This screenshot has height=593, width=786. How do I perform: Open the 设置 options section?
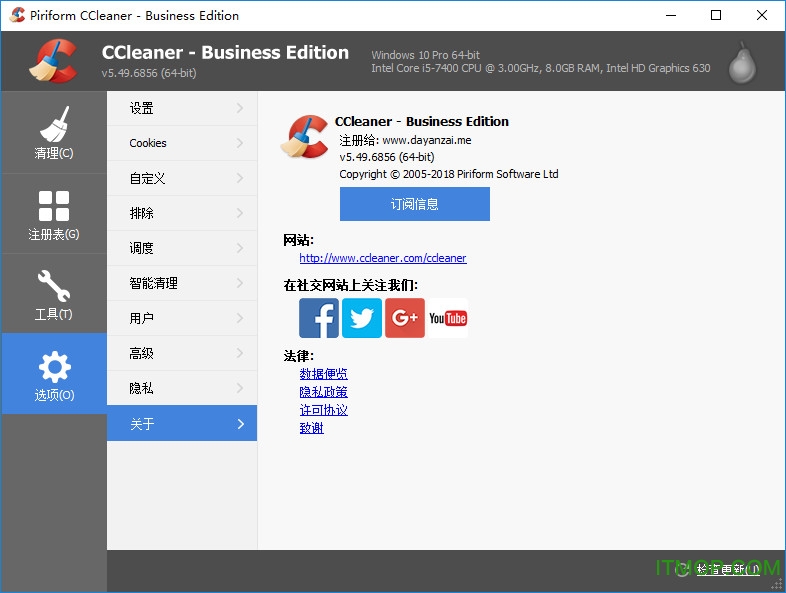pos(182,108)
